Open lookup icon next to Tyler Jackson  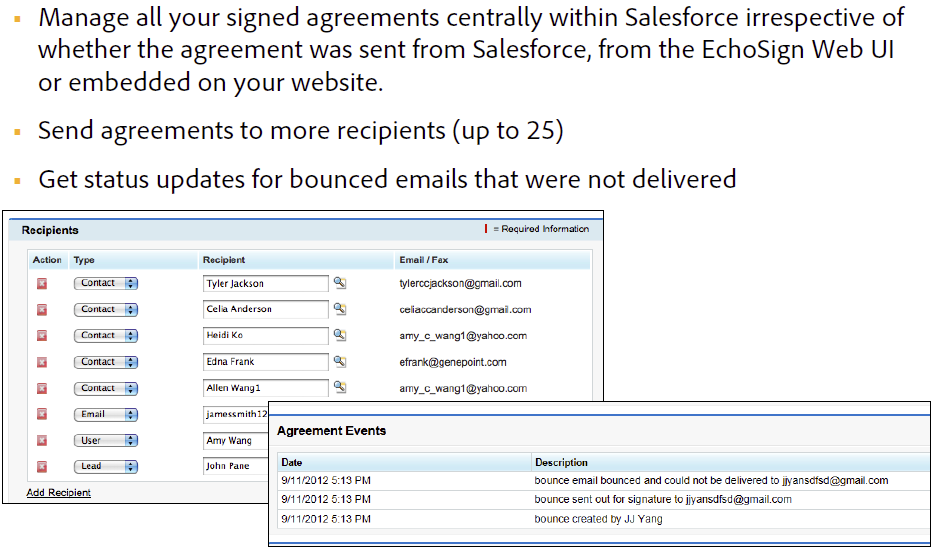coord(340,283)
